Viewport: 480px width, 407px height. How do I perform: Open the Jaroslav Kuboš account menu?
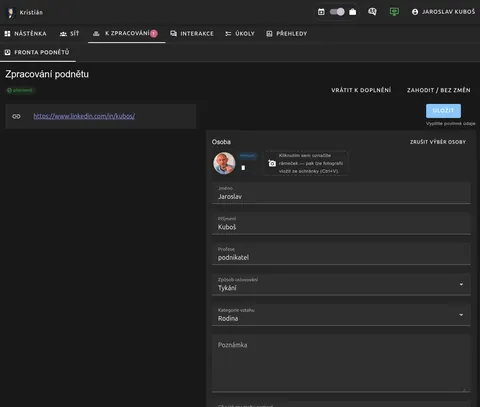443,12
